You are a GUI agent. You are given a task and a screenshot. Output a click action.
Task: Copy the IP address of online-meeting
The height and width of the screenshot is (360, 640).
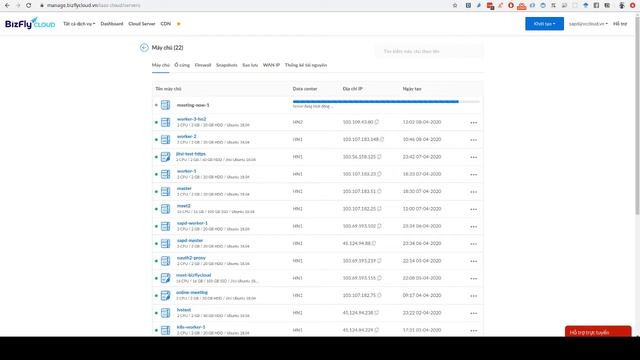tap(379, 295)
